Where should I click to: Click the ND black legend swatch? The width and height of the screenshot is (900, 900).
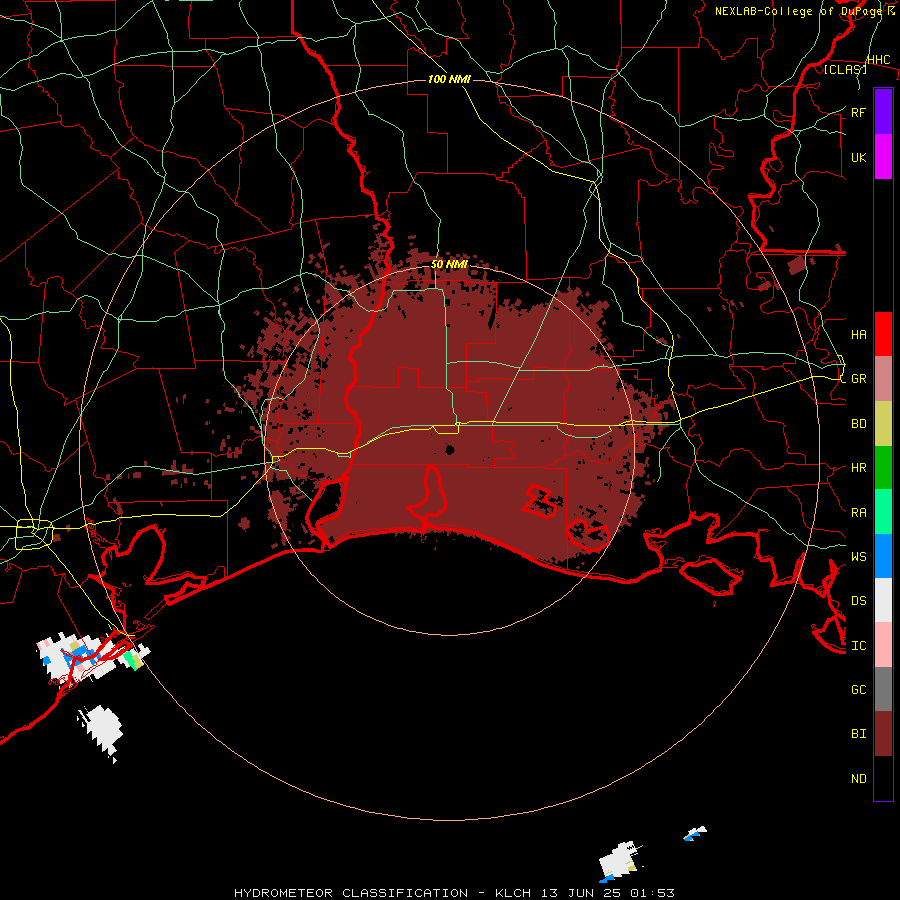pos(883,778)
